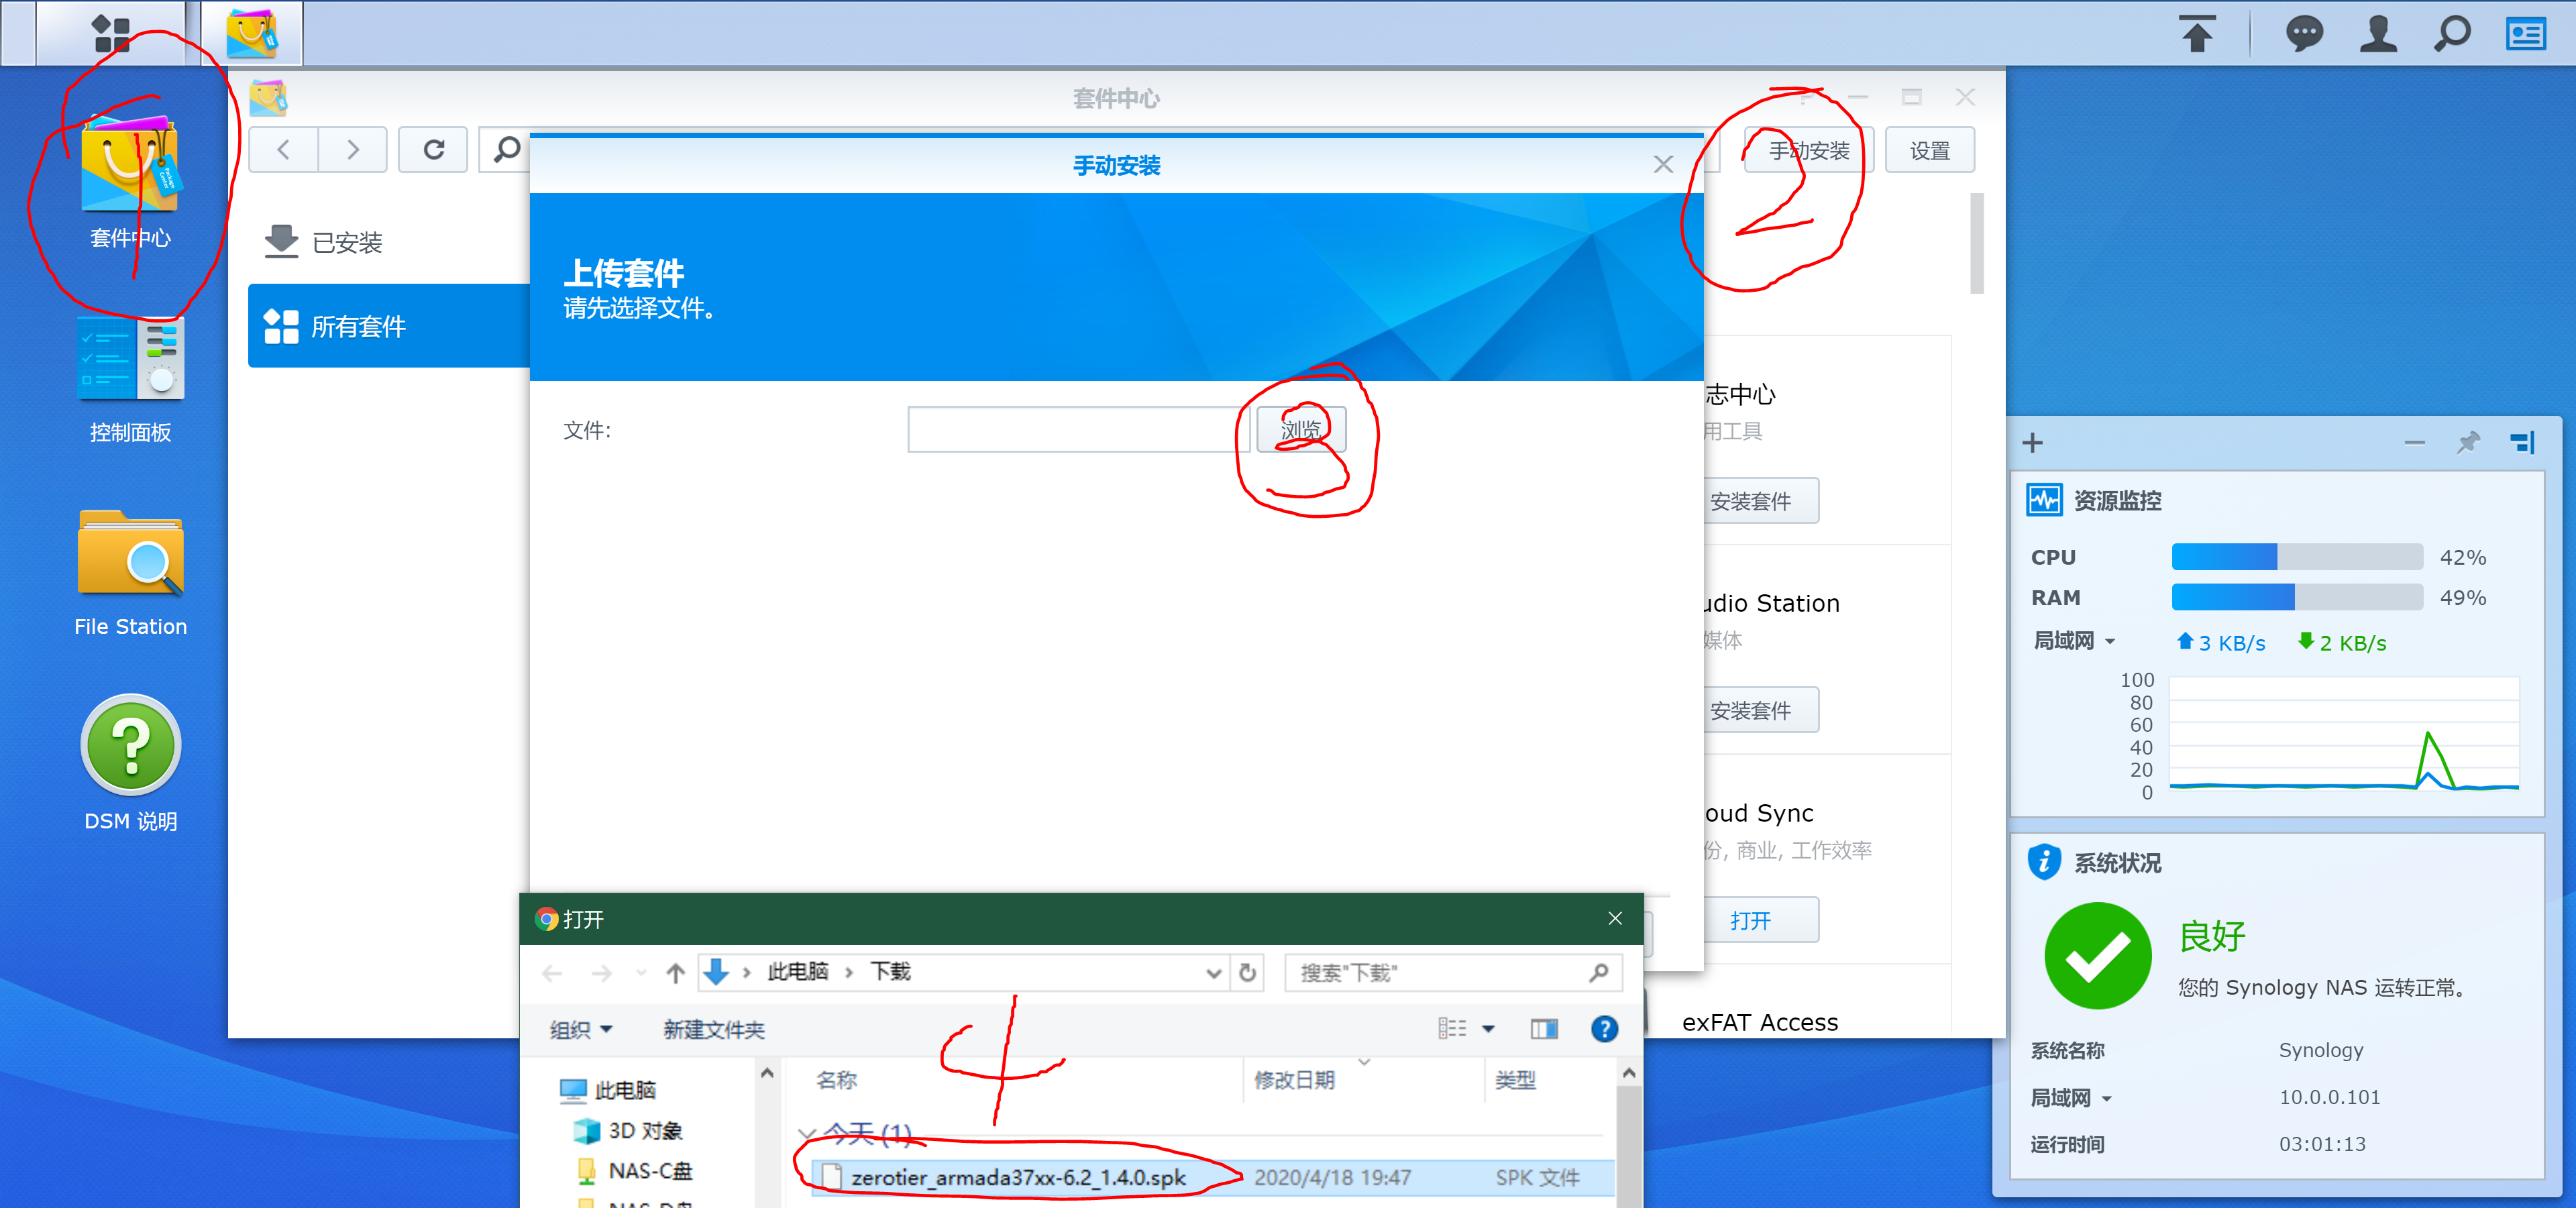Viewport: 2576px width, 1208px height.
Task: Close the 手动安装 dialog
Action: tap(1663, 164)
